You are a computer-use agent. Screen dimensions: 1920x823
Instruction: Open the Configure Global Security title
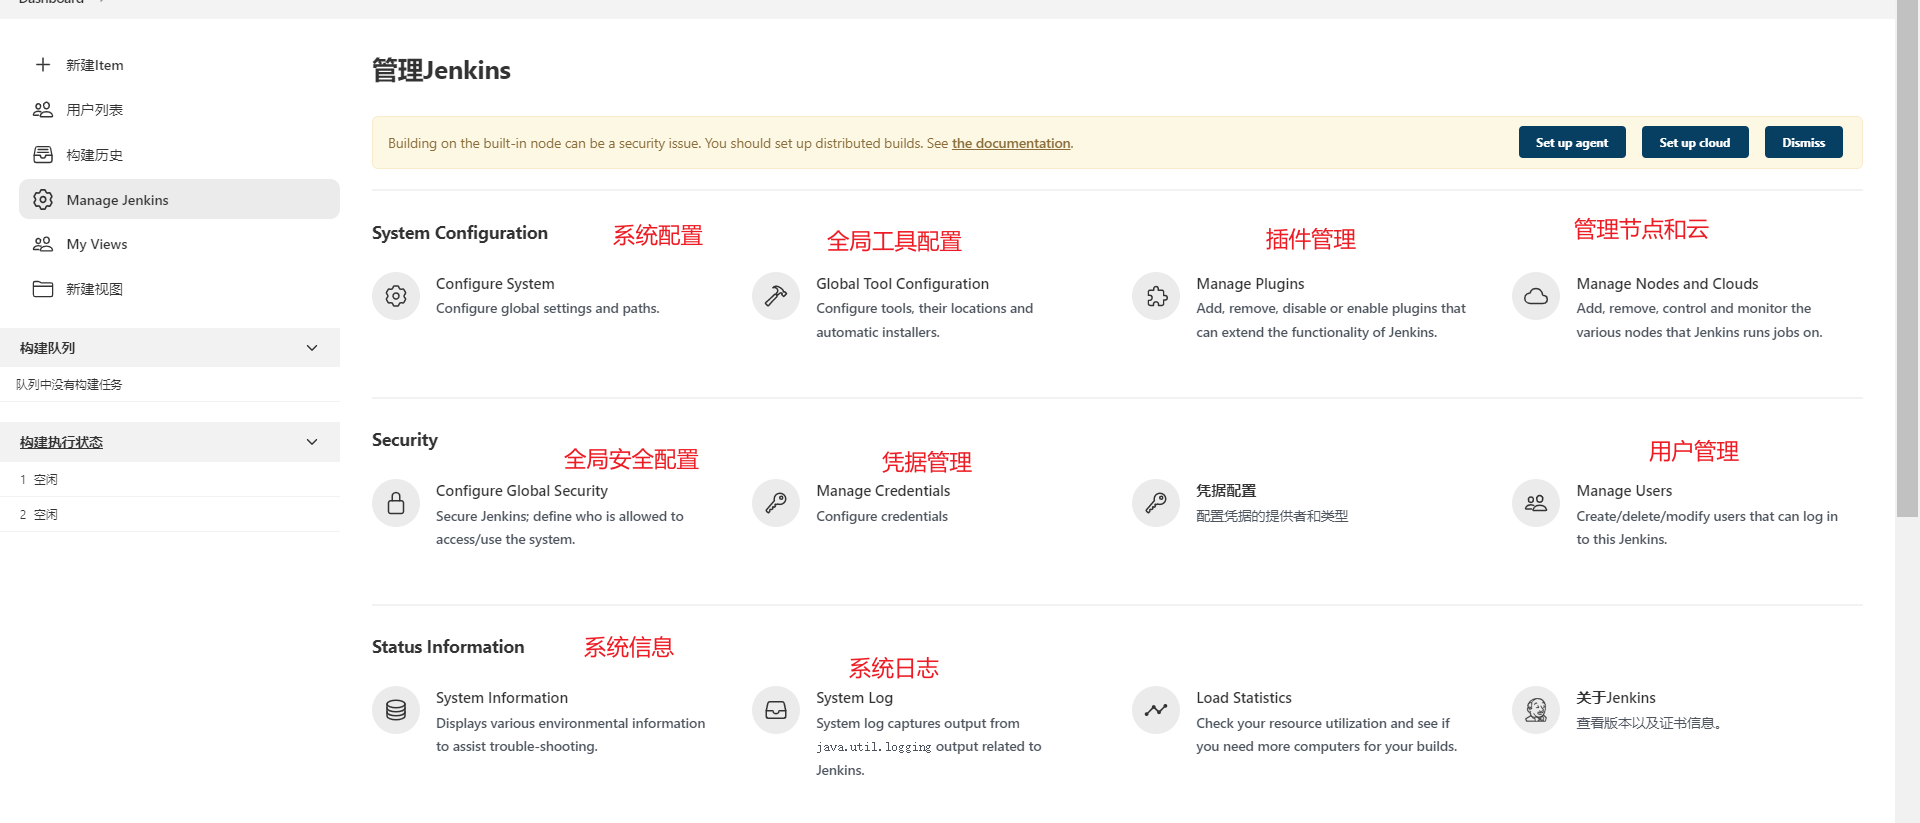(x=522, y=491)
